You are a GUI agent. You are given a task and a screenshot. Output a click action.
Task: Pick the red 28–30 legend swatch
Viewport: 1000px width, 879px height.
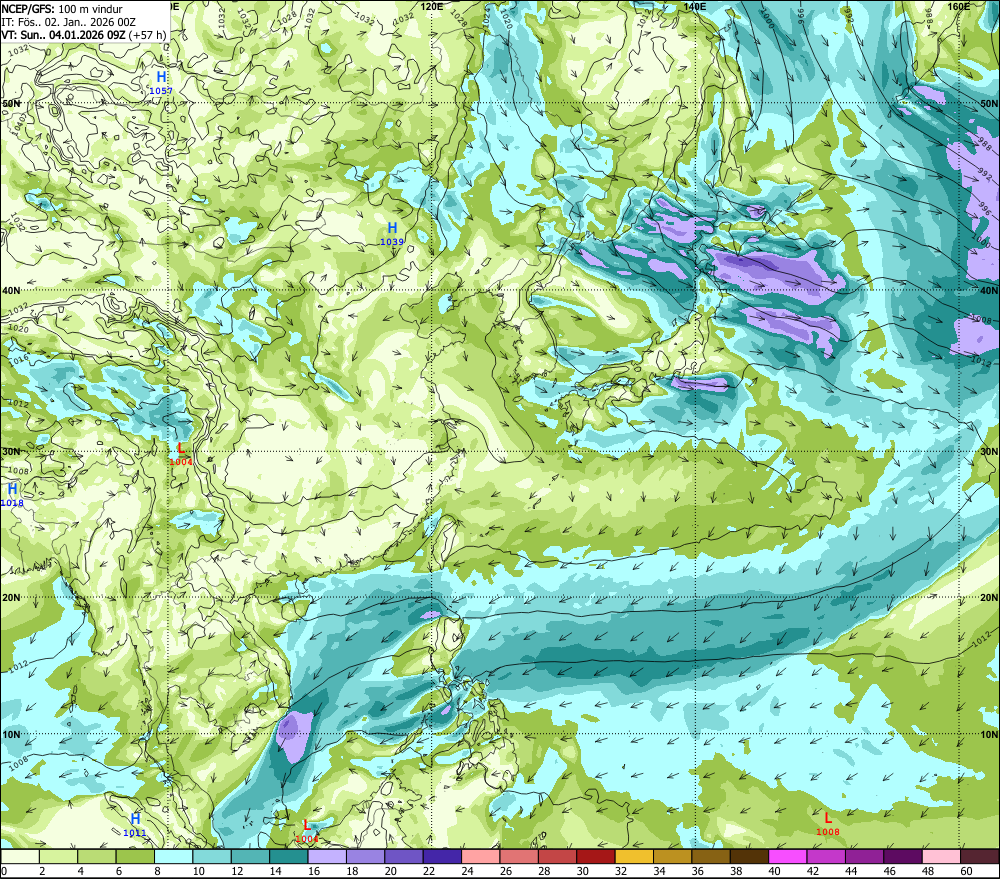[x=557, y=856]
